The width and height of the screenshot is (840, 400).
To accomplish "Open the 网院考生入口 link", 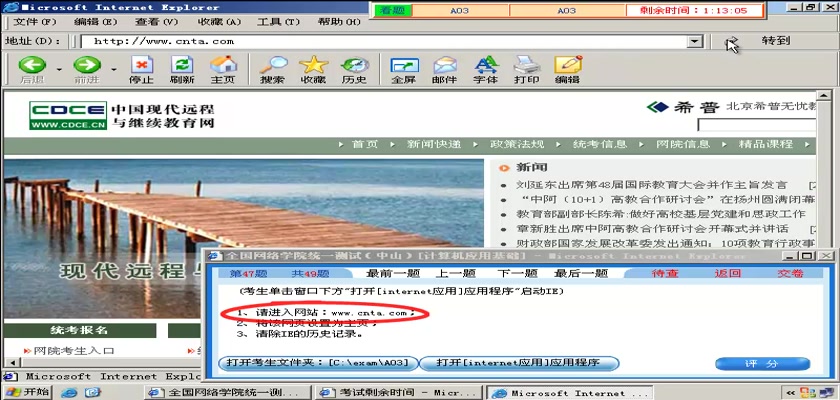I will [74, 351].
